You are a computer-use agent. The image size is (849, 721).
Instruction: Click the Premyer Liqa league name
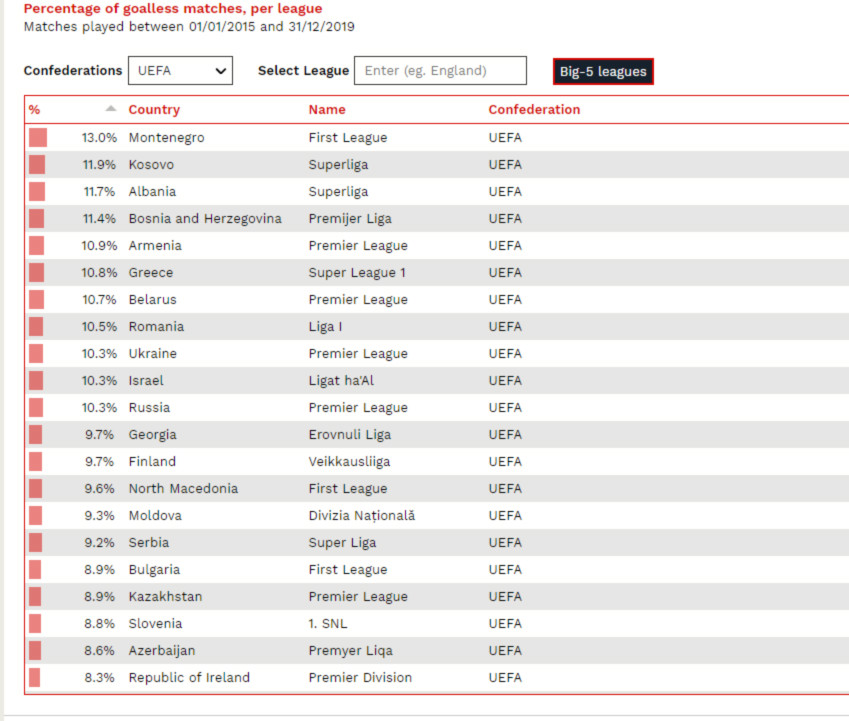click(350, 651)
